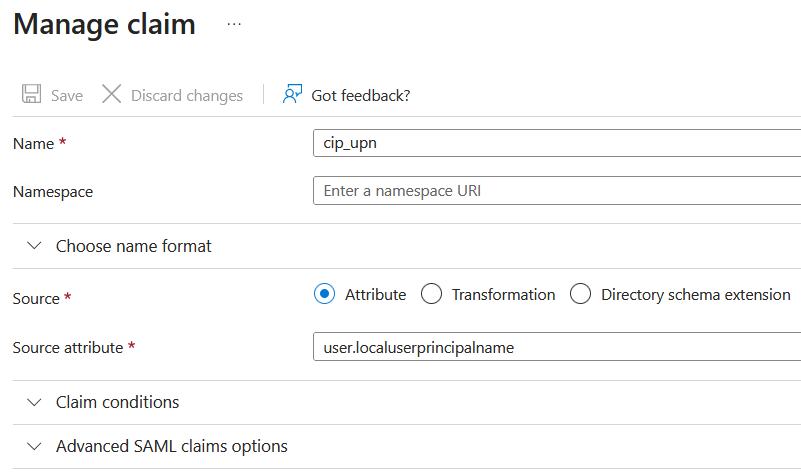Select the Attribute source radio button
The image size is (801, 476).
tap(324, 294)
